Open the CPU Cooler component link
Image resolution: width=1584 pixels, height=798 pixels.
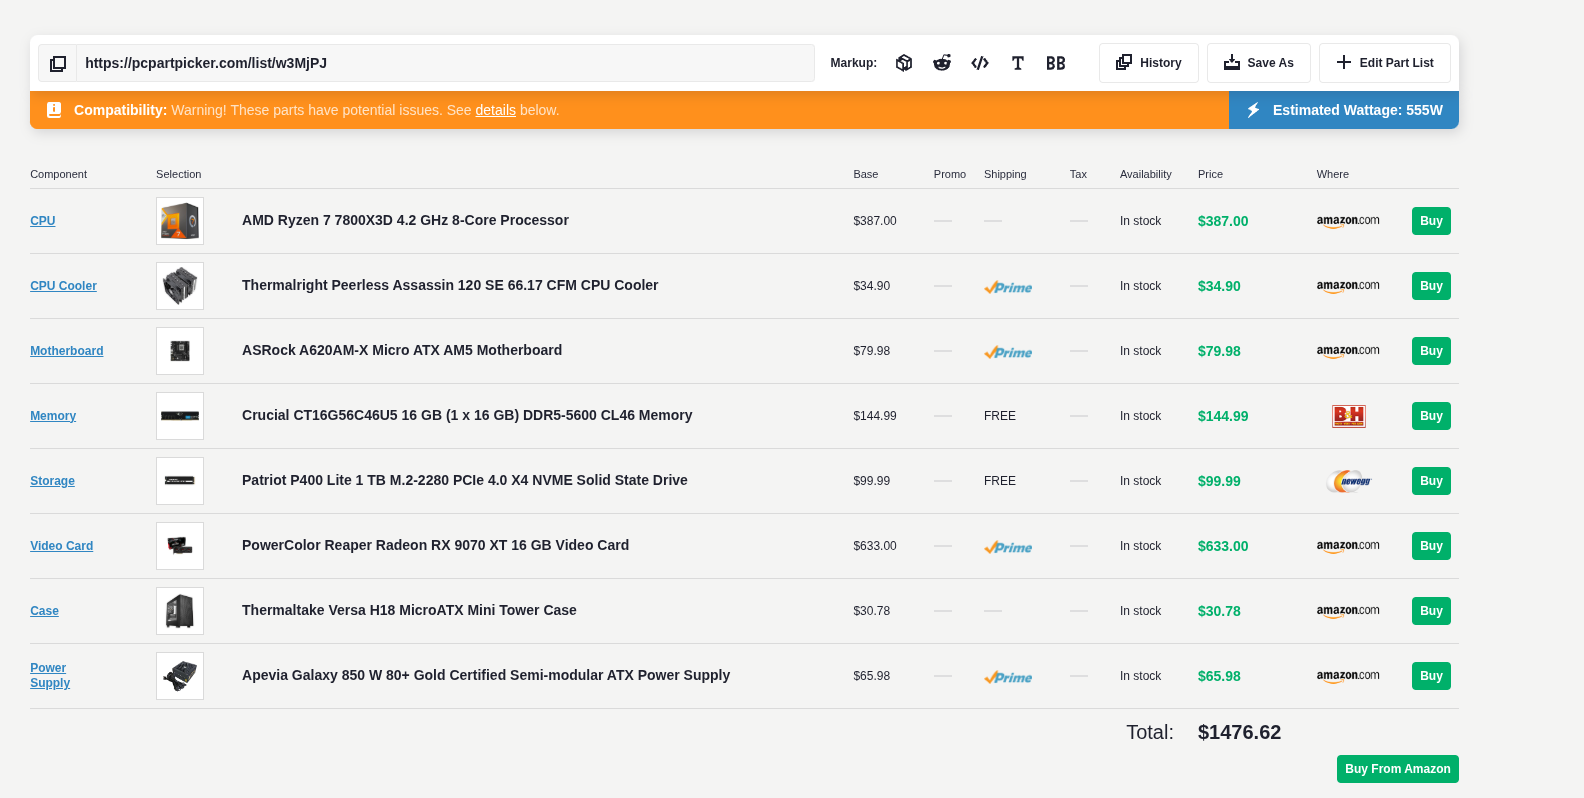tap(63, 286)
